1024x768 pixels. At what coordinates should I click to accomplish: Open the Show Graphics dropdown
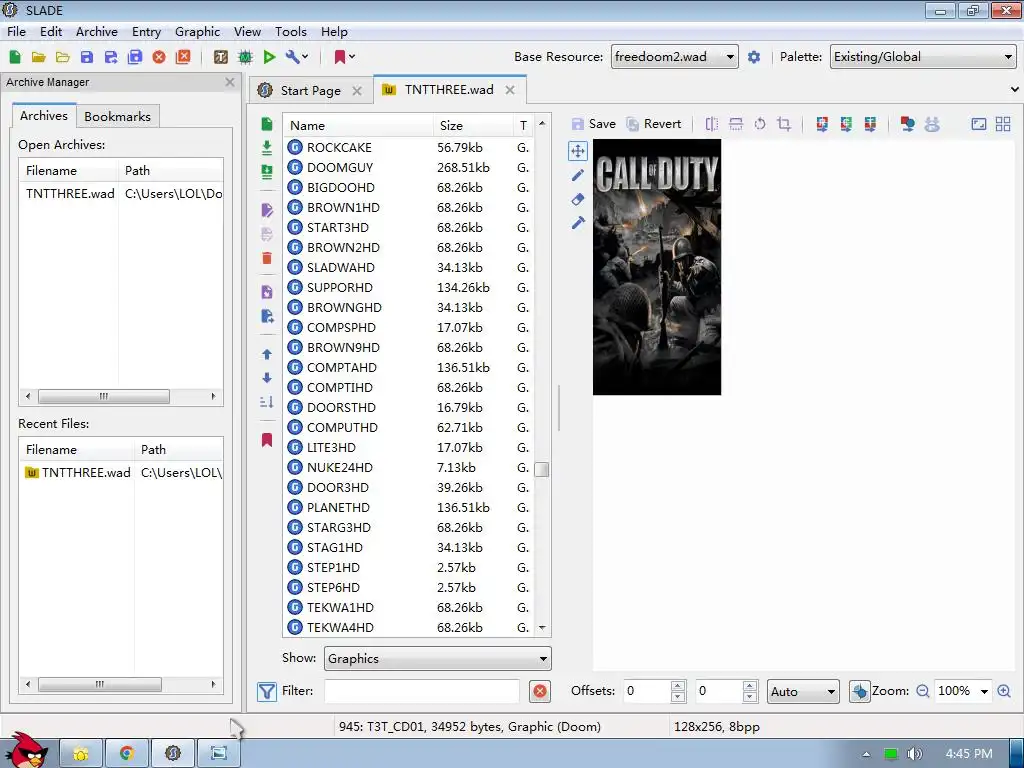coord(438,658)
